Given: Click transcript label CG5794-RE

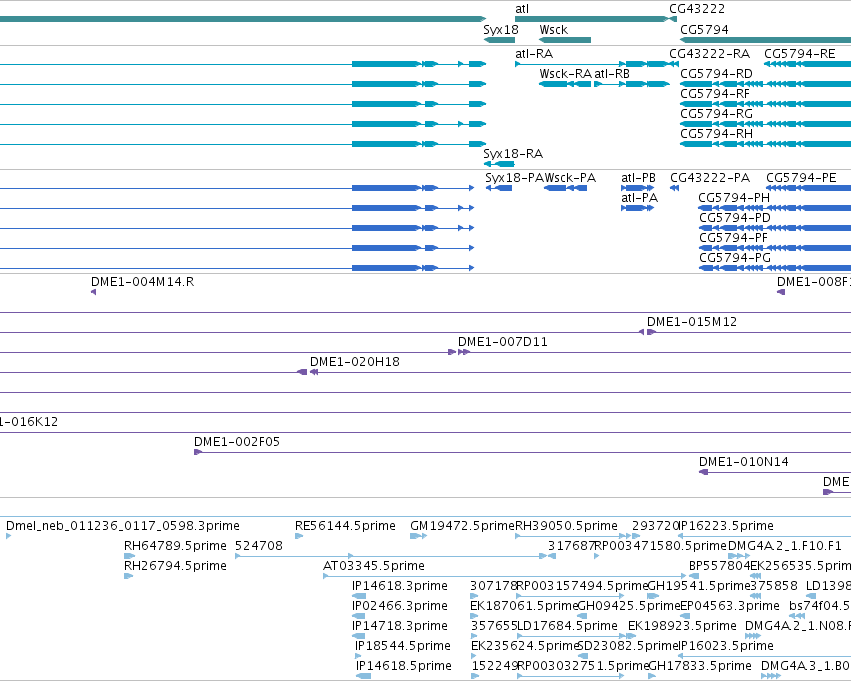Looking at the screenshot, I should tap(799, 54).
